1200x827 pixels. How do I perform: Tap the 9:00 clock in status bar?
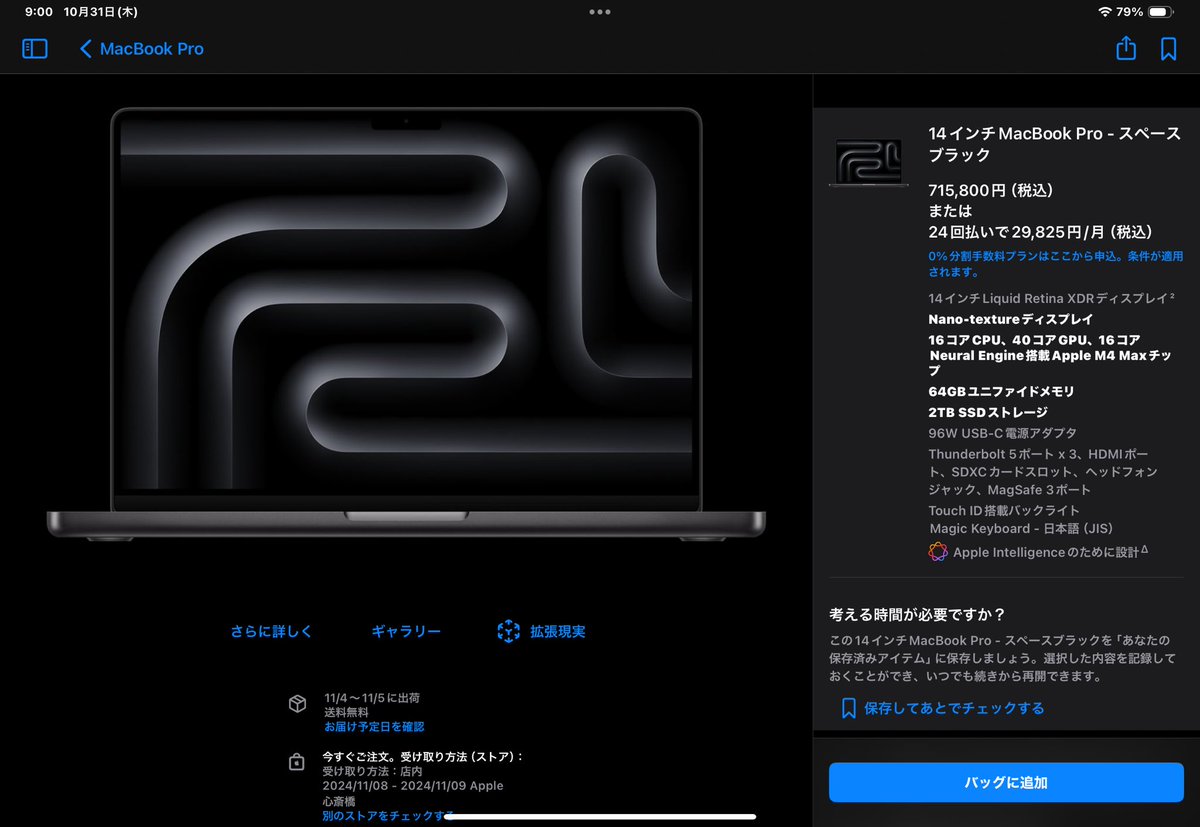coord(38,12)
